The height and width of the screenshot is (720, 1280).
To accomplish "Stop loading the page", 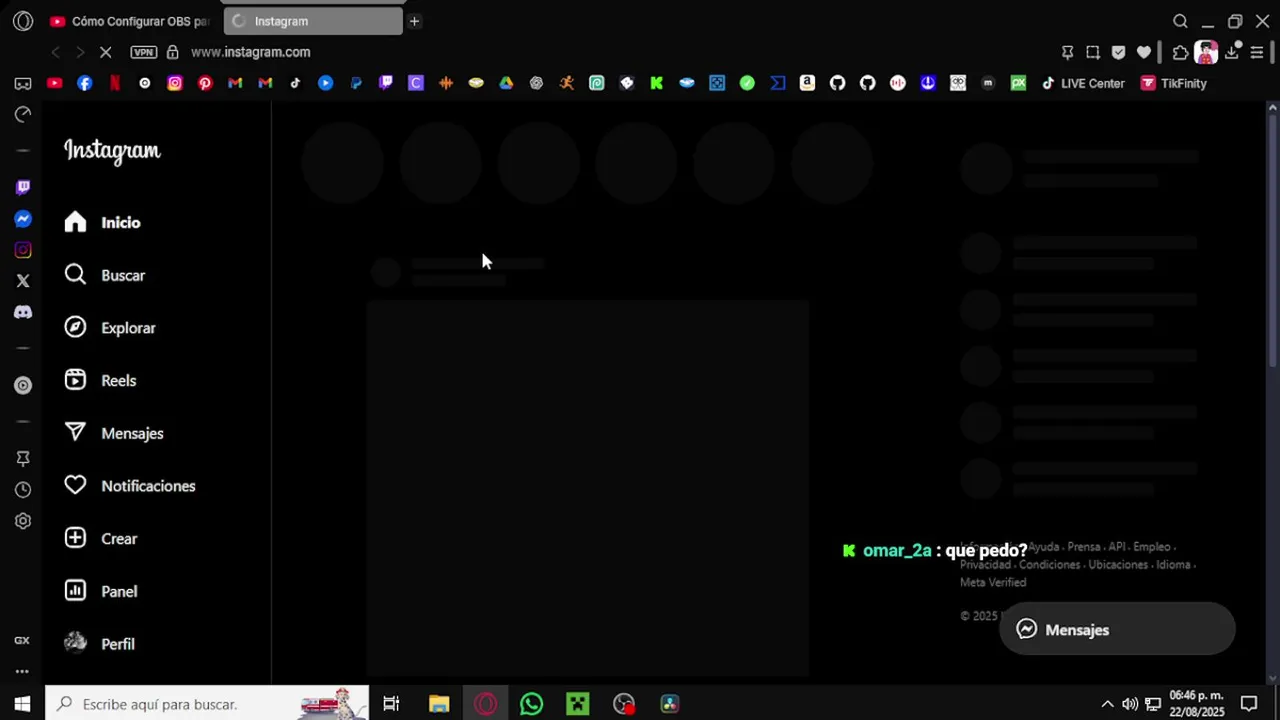I will coord(105,52).
